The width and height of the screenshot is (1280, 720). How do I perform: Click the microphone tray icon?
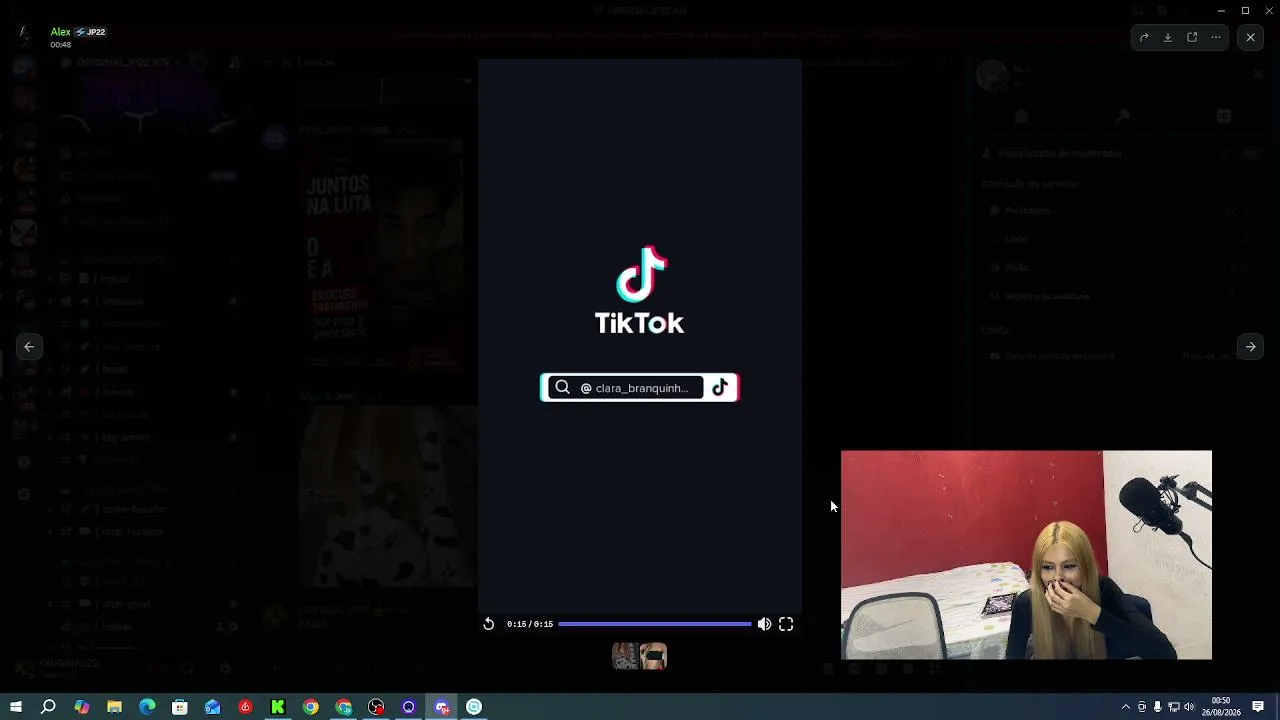[x=1158, y=707]
